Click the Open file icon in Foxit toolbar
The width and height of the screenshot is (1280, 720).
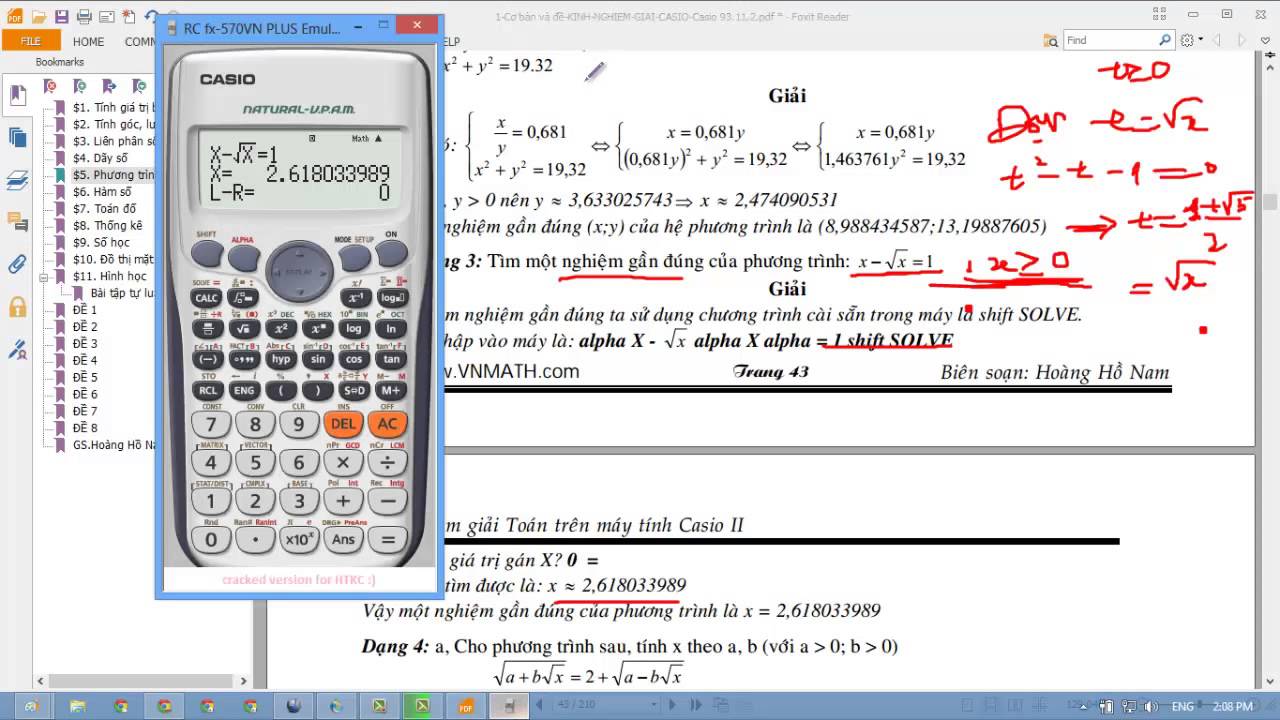(38, 16)
